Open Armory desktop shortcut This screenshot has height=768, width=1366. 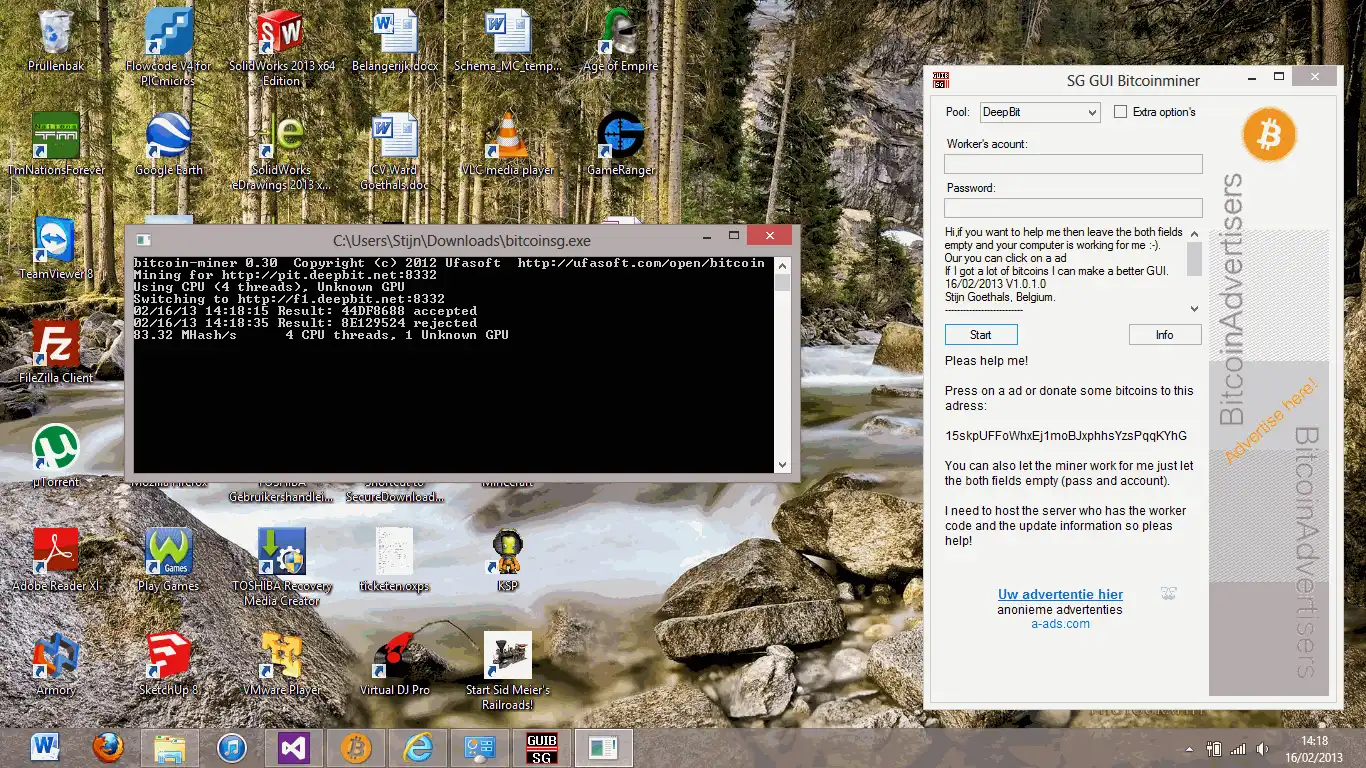[56, 664]
